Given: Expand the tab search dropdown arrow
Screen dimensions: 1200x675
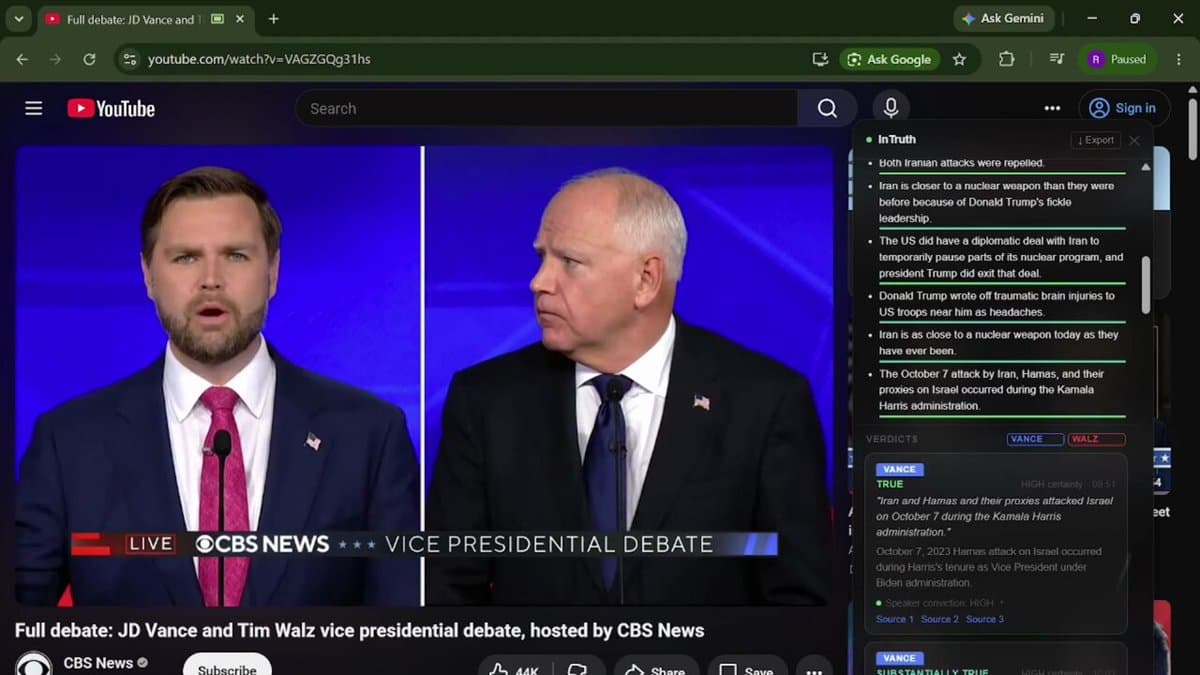Looking at the screenshot, I should pos(18,18).
